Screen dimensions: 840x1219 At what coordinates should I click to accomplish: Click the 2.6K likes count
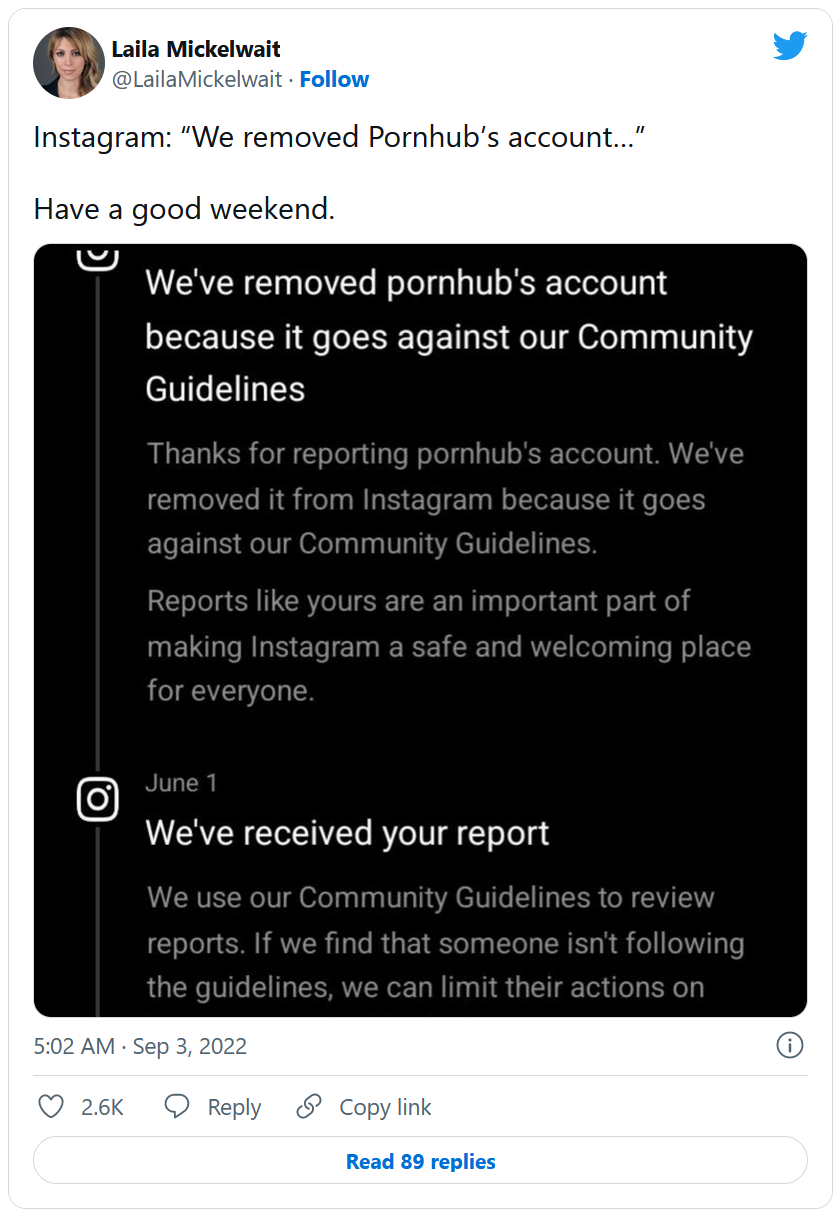pos(102,1107)
